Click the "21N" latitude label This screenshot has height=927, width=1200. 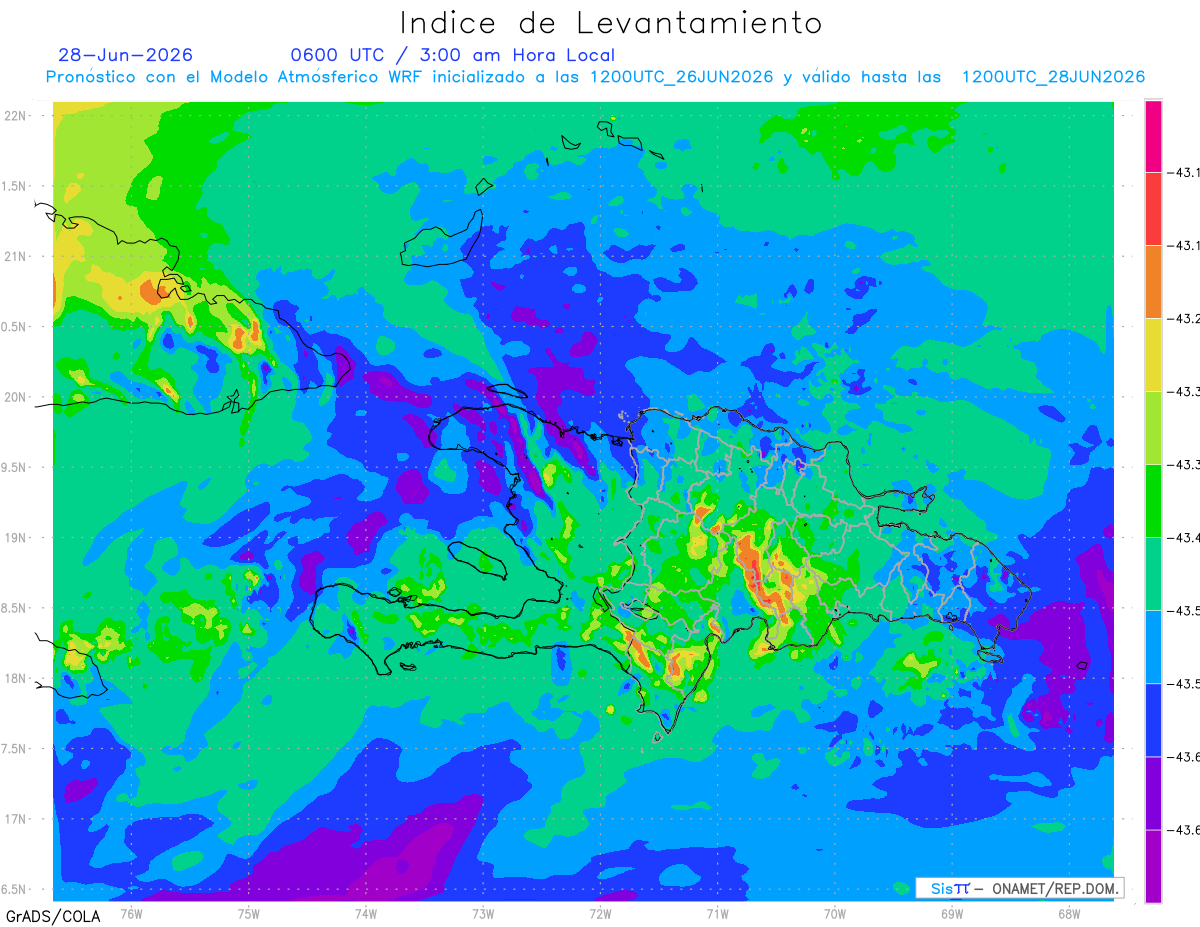tap(16, 257)
